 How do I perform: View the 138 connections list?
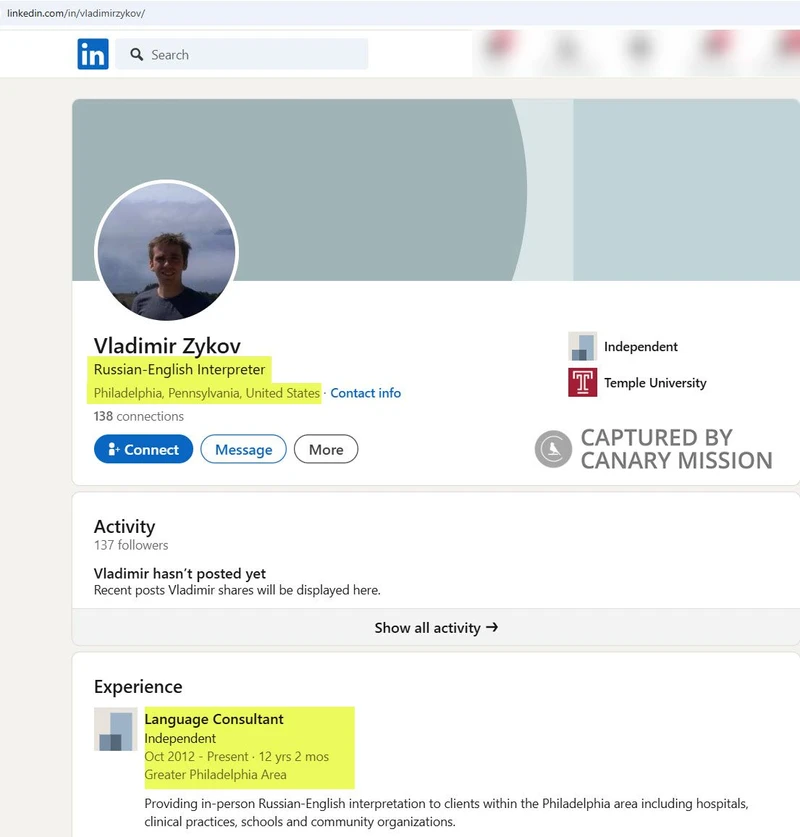point(141,416)
